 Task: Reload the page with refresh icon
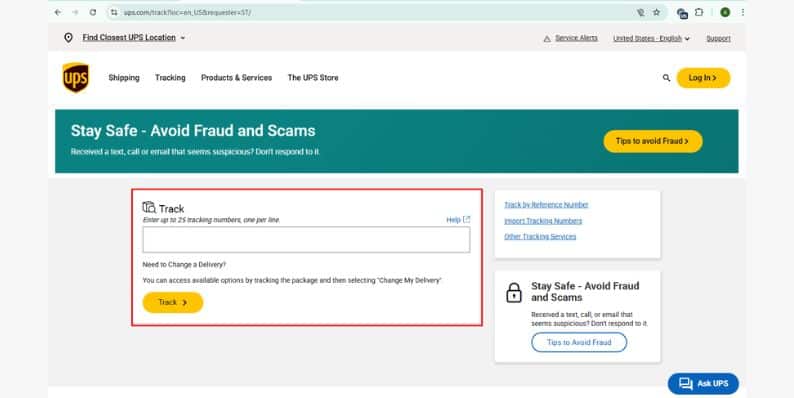93,12
